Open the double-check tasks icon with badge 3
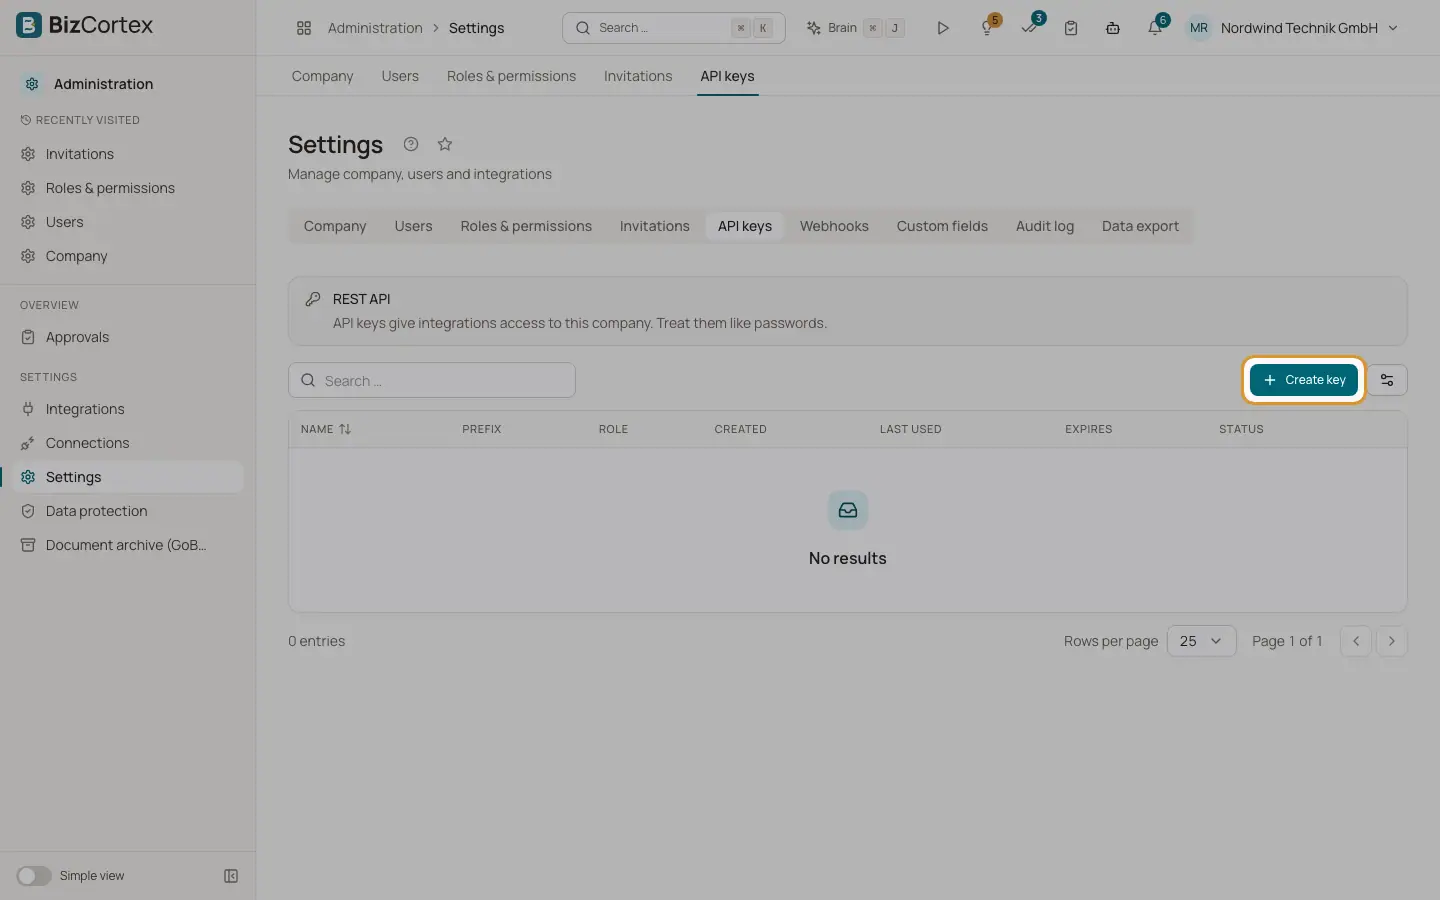1440x900 pixels. click(1030, 27)
